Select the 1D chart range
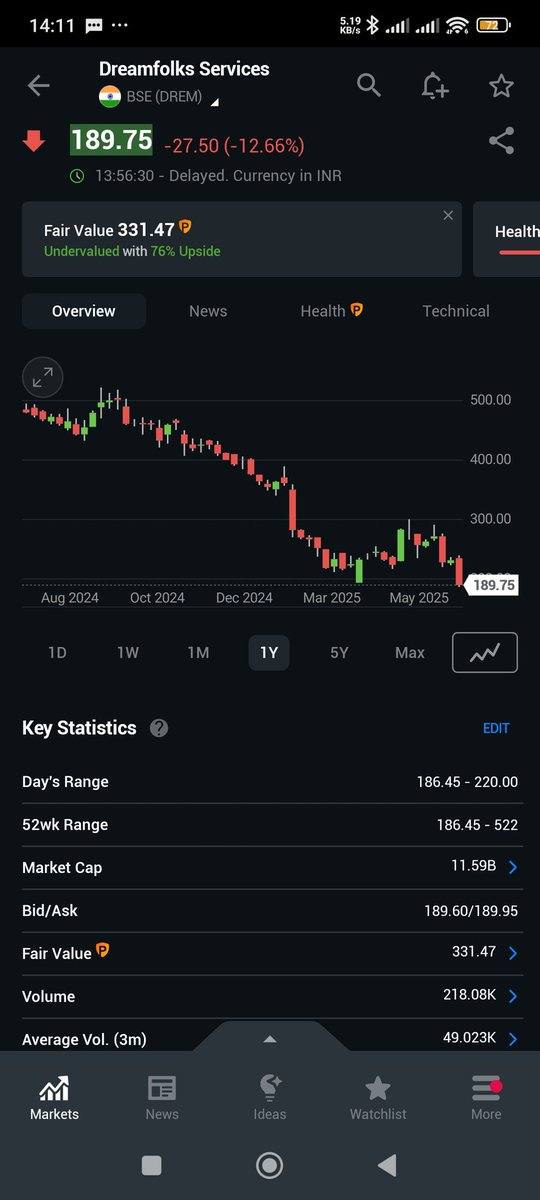Screen dimensions: 540x1200 click(x=57, y=653)
